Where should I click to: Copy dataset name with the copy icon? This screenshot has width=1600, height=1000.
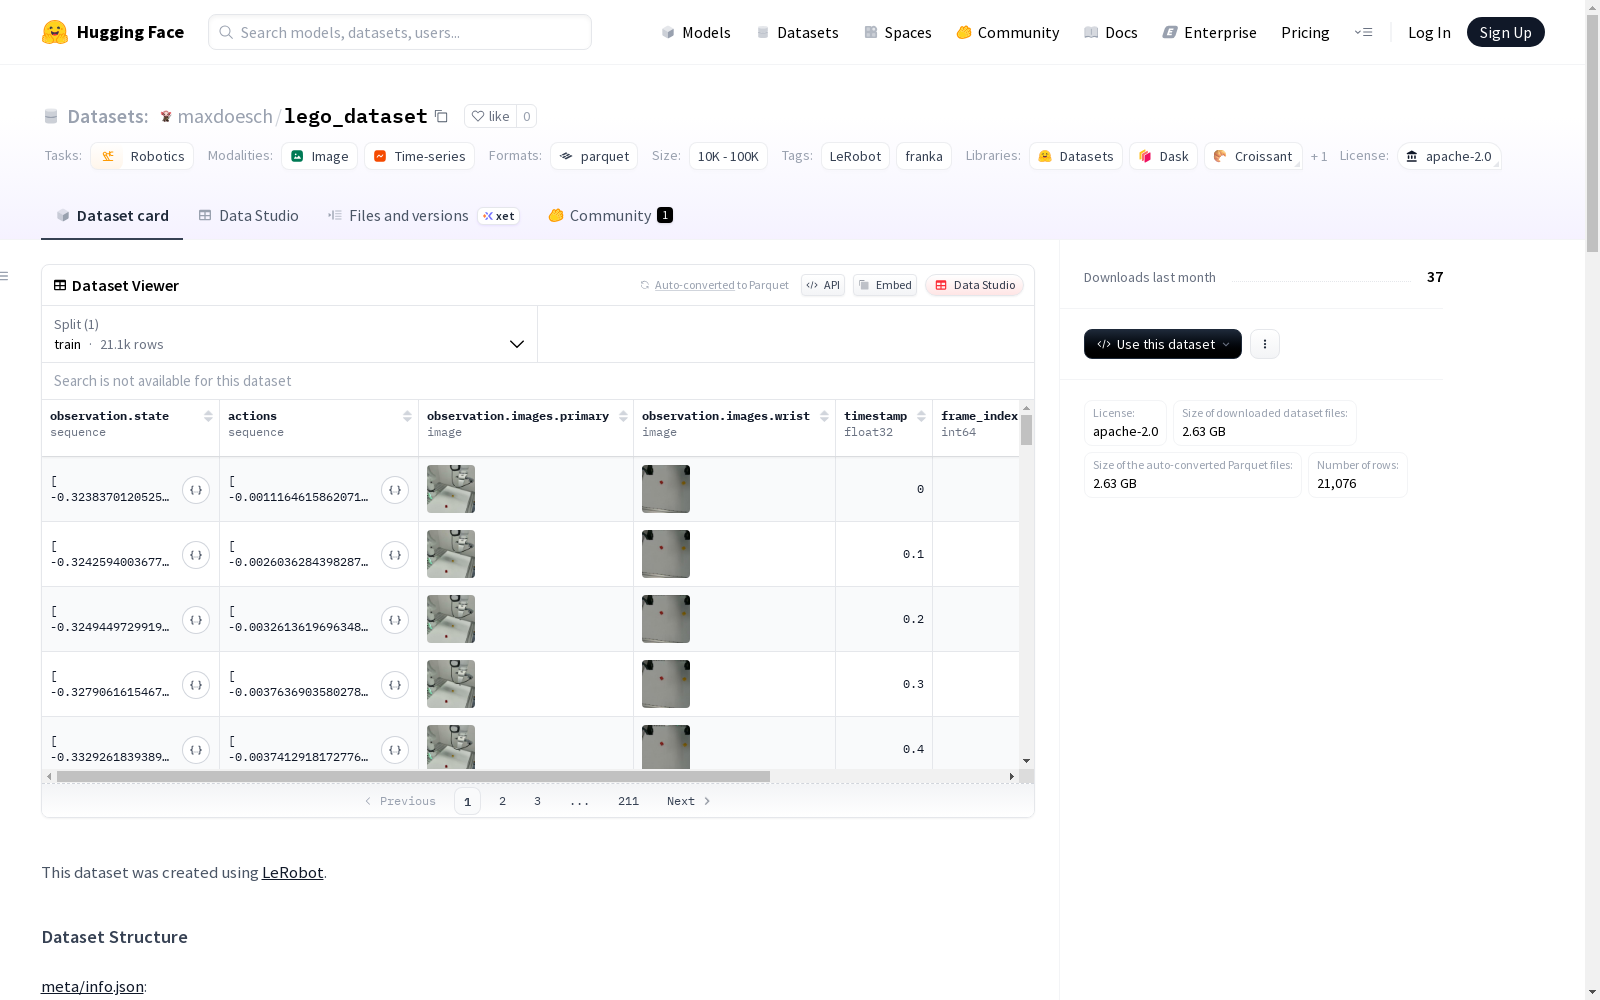pyautogui.click(x=441, y=116)
